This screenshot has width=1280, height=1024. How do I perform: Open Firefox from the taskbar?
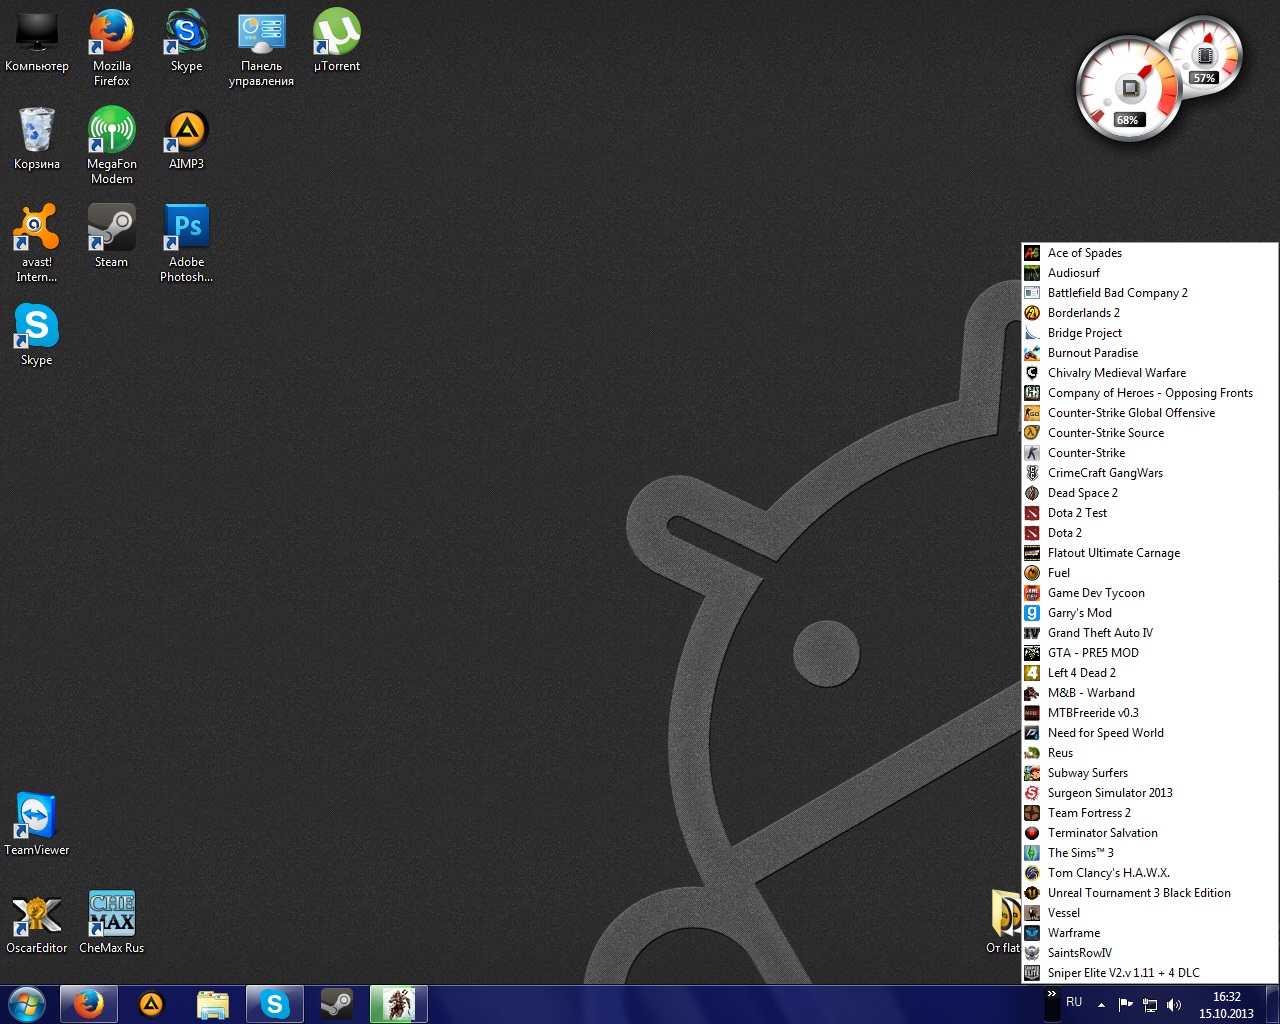pyautogui.click(x=88, y=1004)
